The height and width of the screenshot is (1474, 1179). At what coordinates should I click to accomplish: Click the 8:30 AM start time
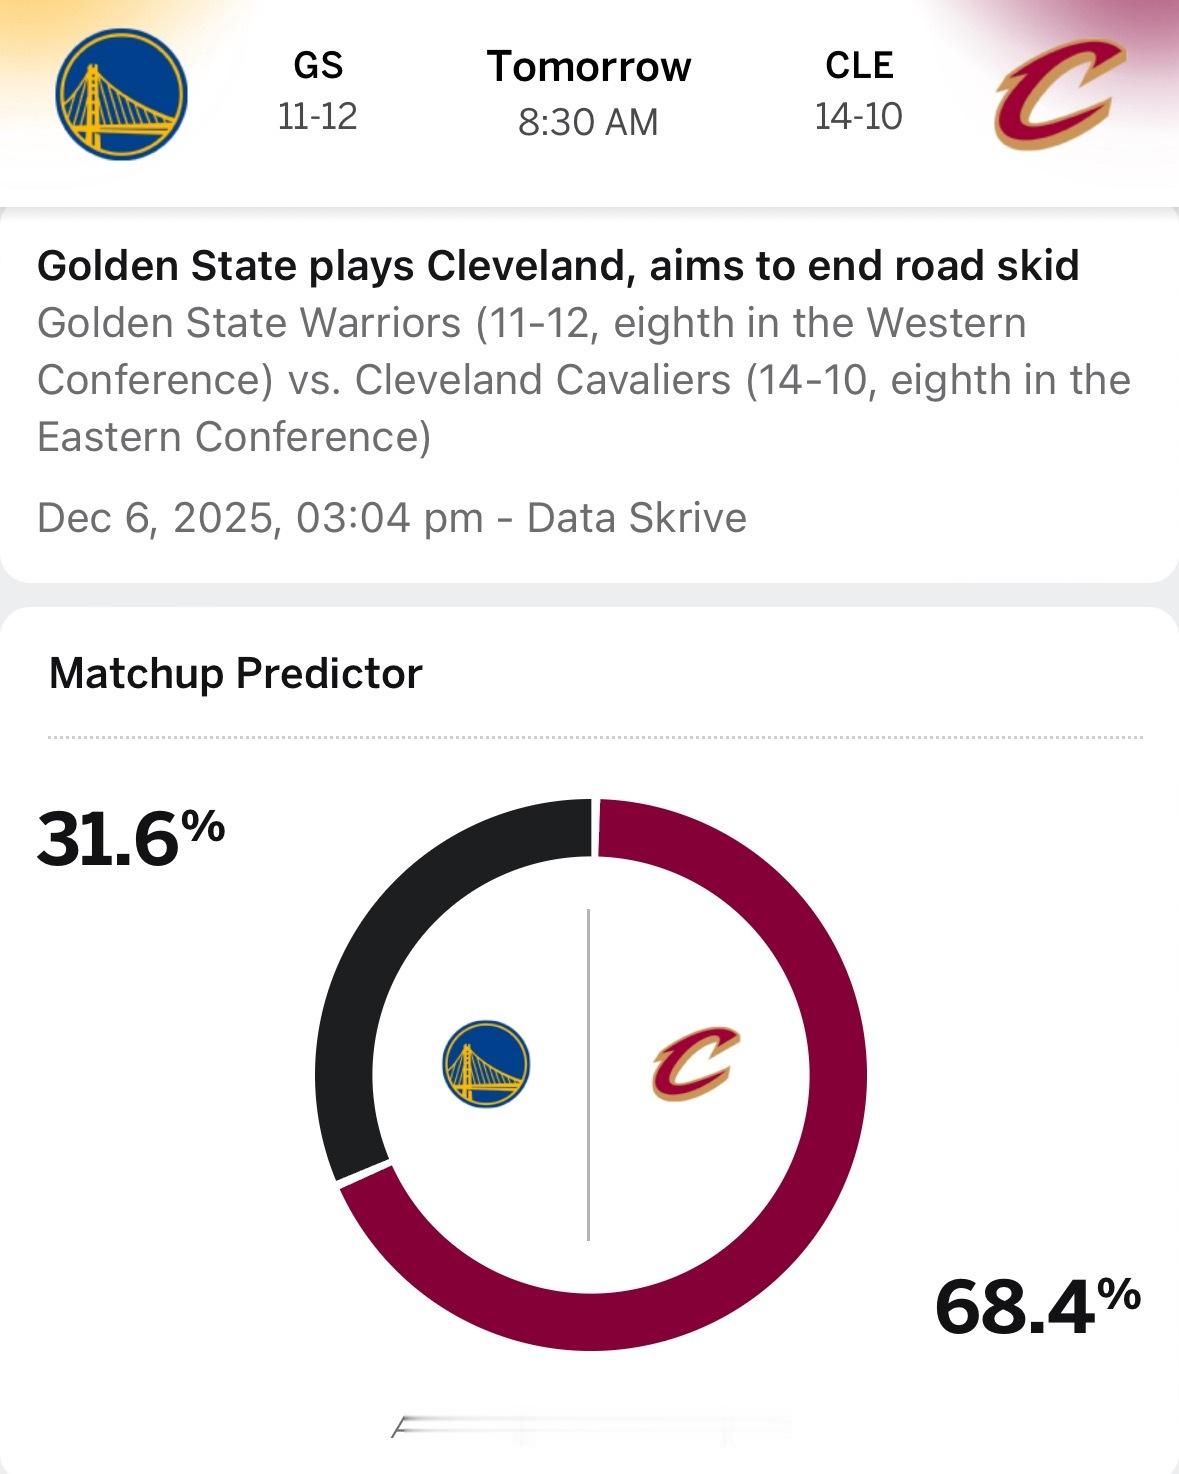(588, 122)
